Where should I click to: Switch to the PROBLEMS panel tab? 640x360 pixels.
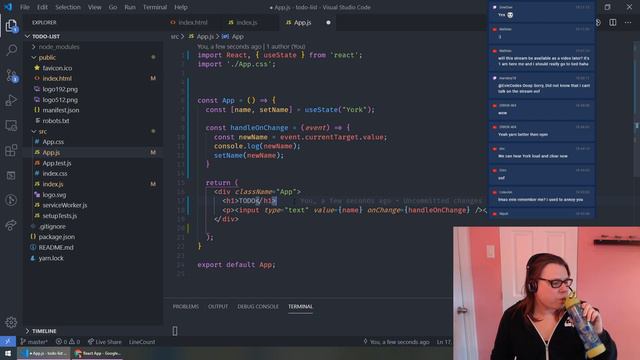pyautogui.click(x=186, y=307)
